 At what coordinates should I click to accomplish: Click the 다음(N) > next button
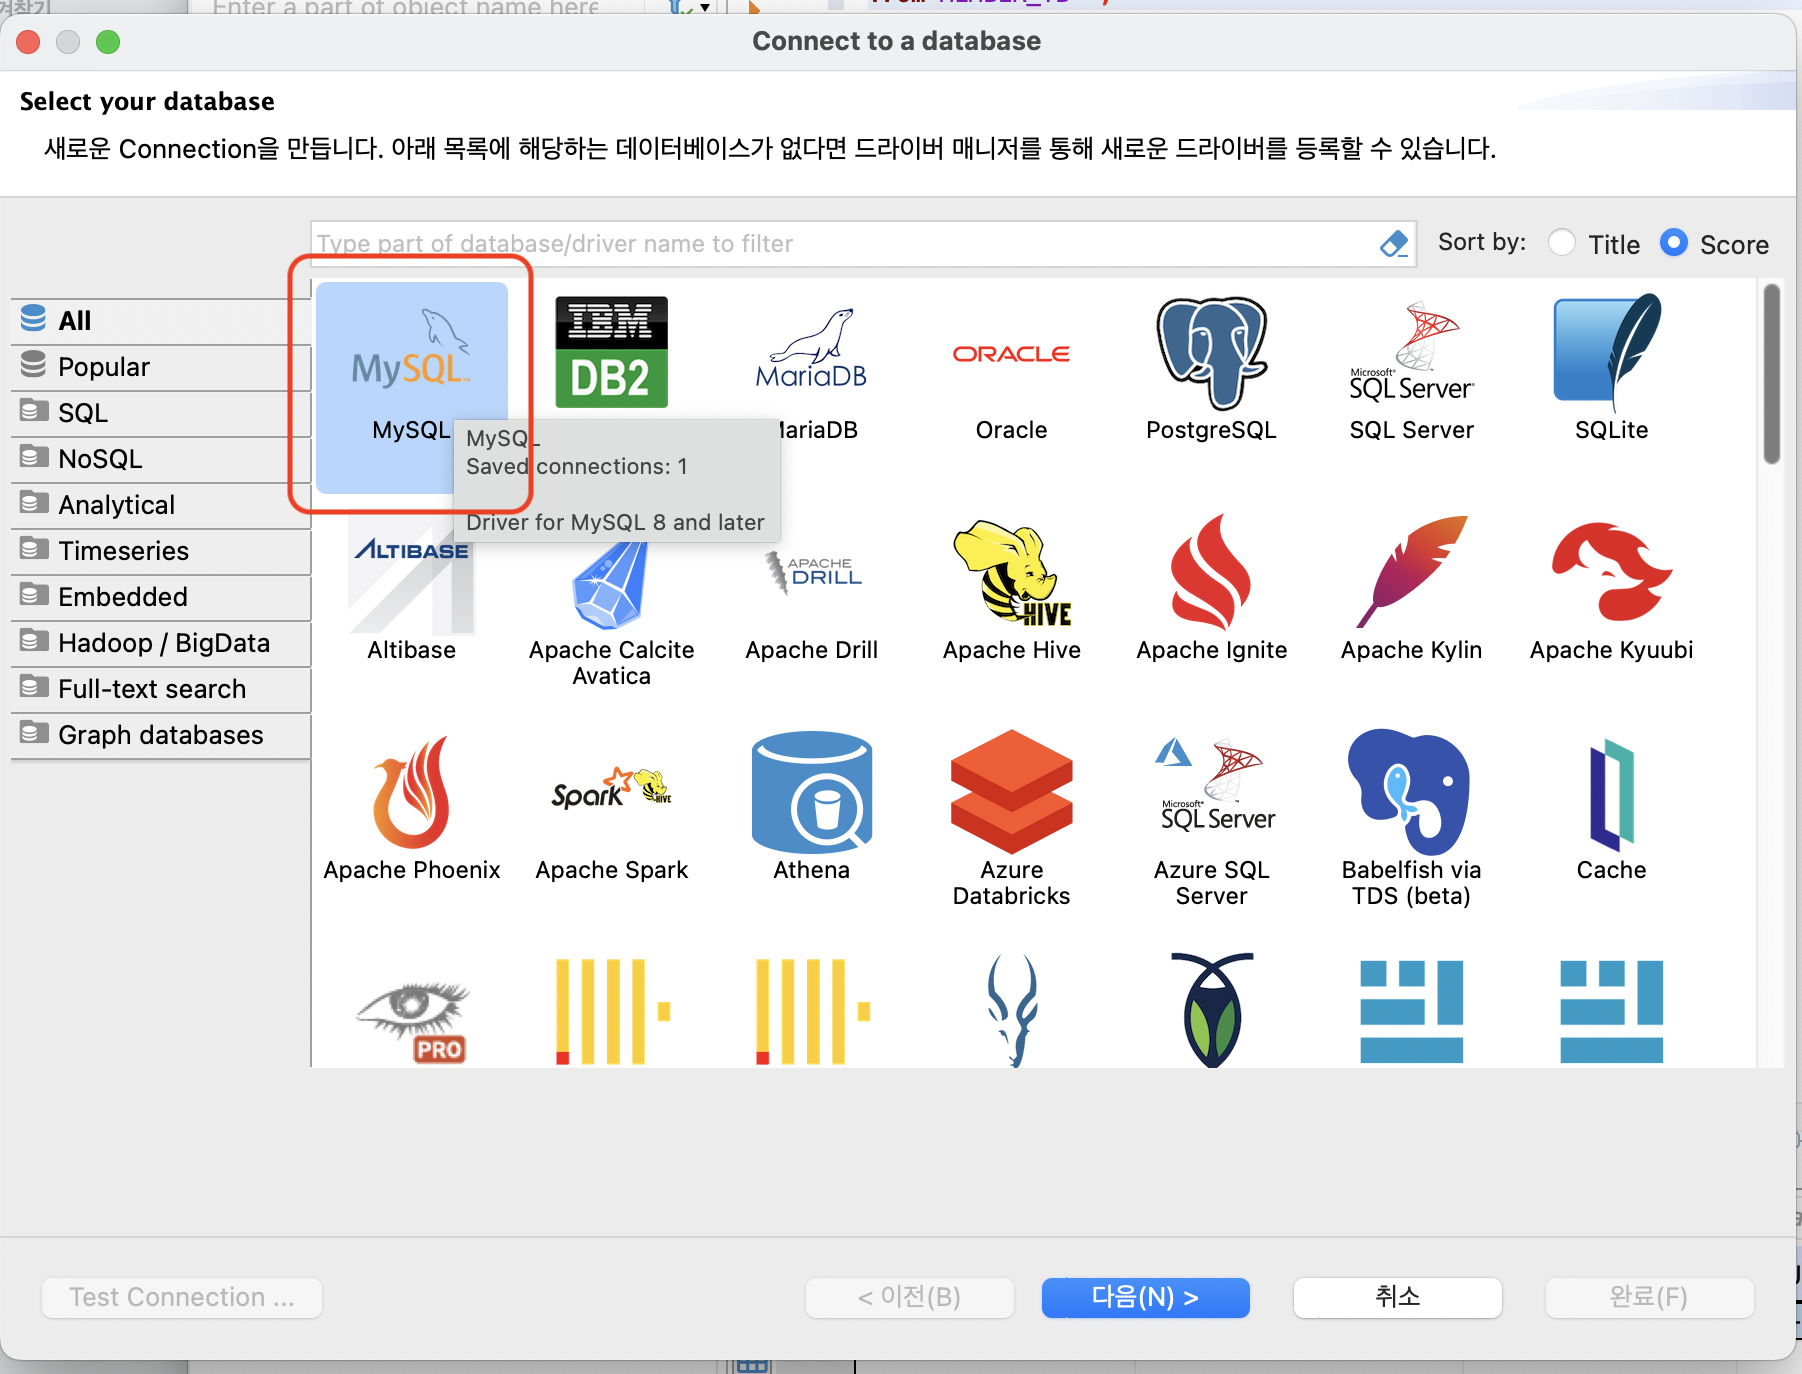[x=1146, y=1297]
